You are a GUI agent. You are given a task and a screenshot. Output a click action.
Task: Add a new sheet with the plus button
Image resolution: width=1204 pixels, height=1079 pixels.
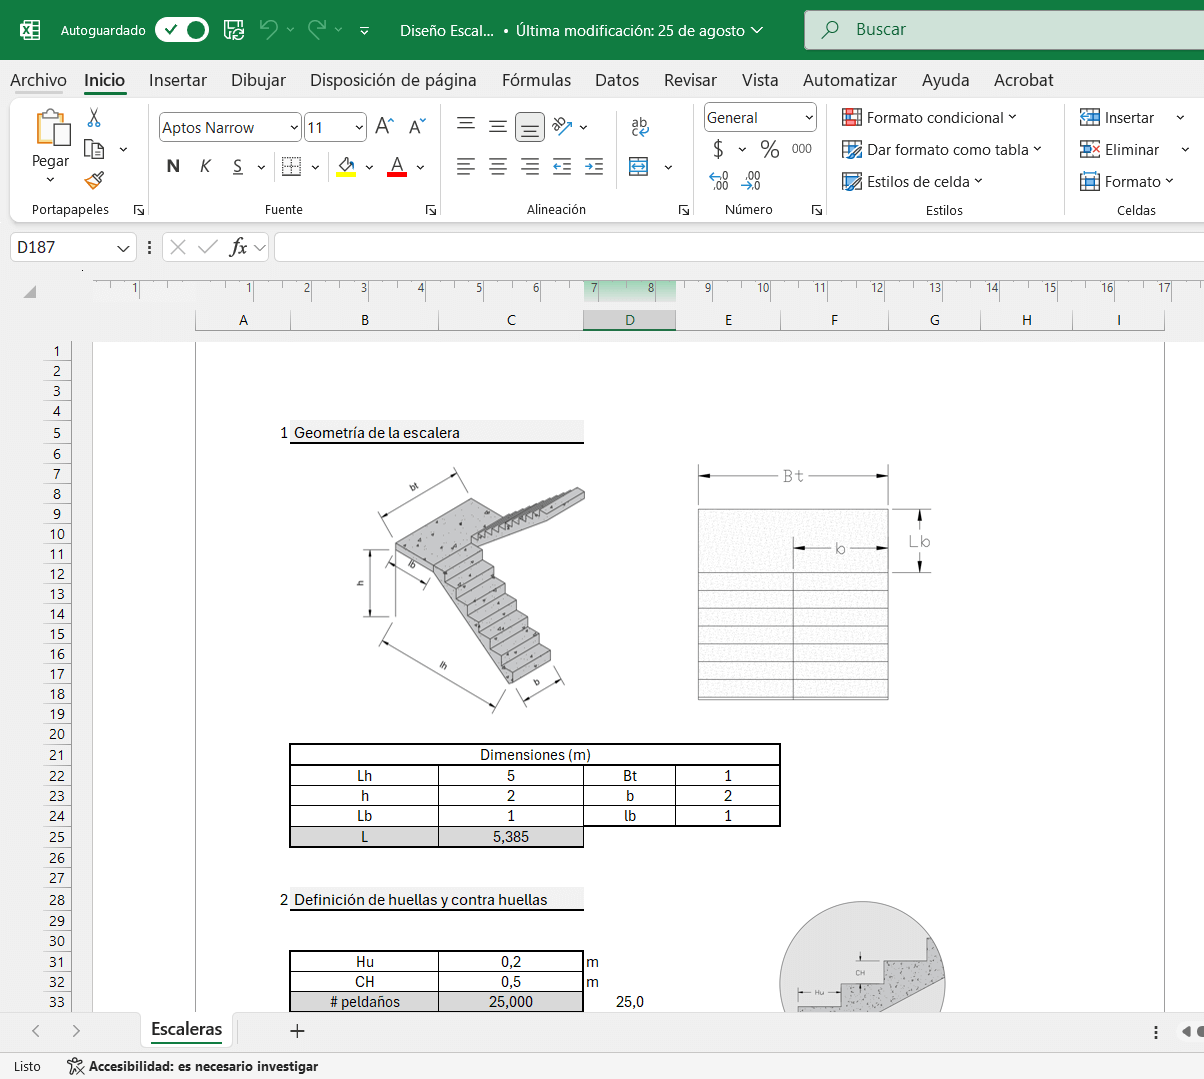coord(297,1030)
